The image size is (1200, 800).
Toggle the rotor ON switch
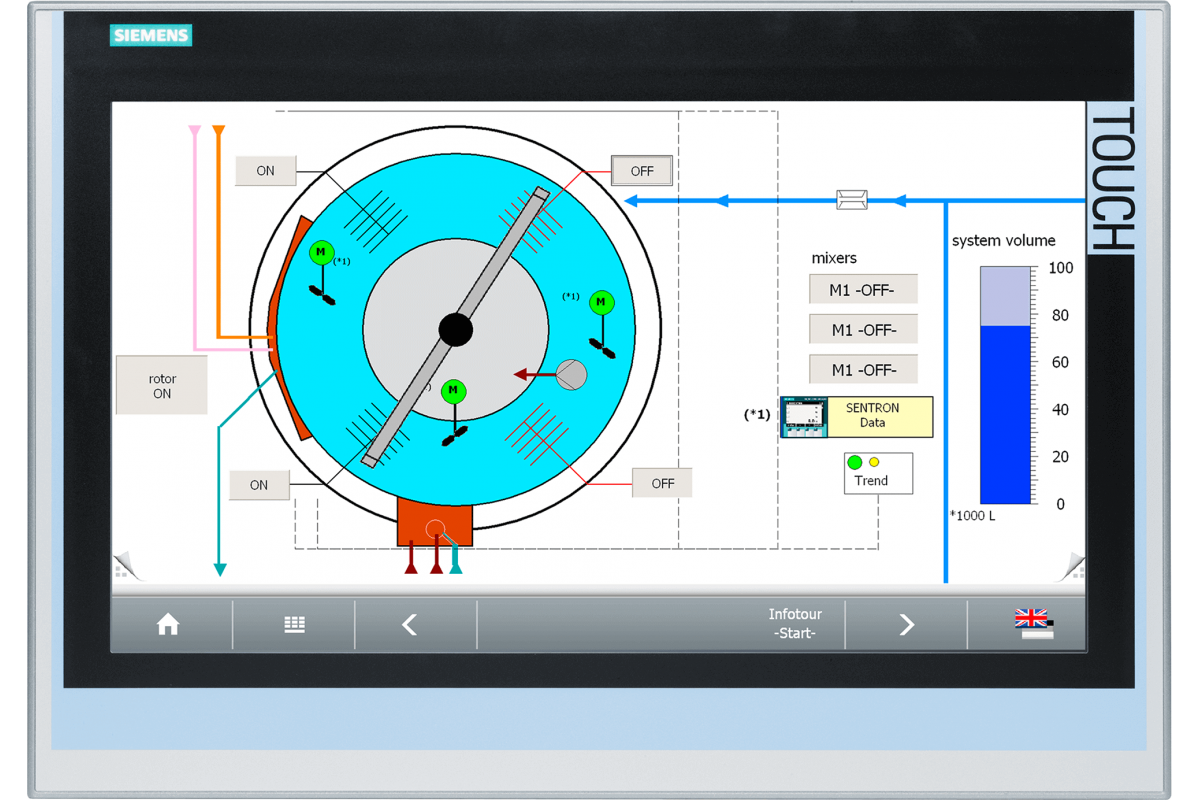point(162,386)
